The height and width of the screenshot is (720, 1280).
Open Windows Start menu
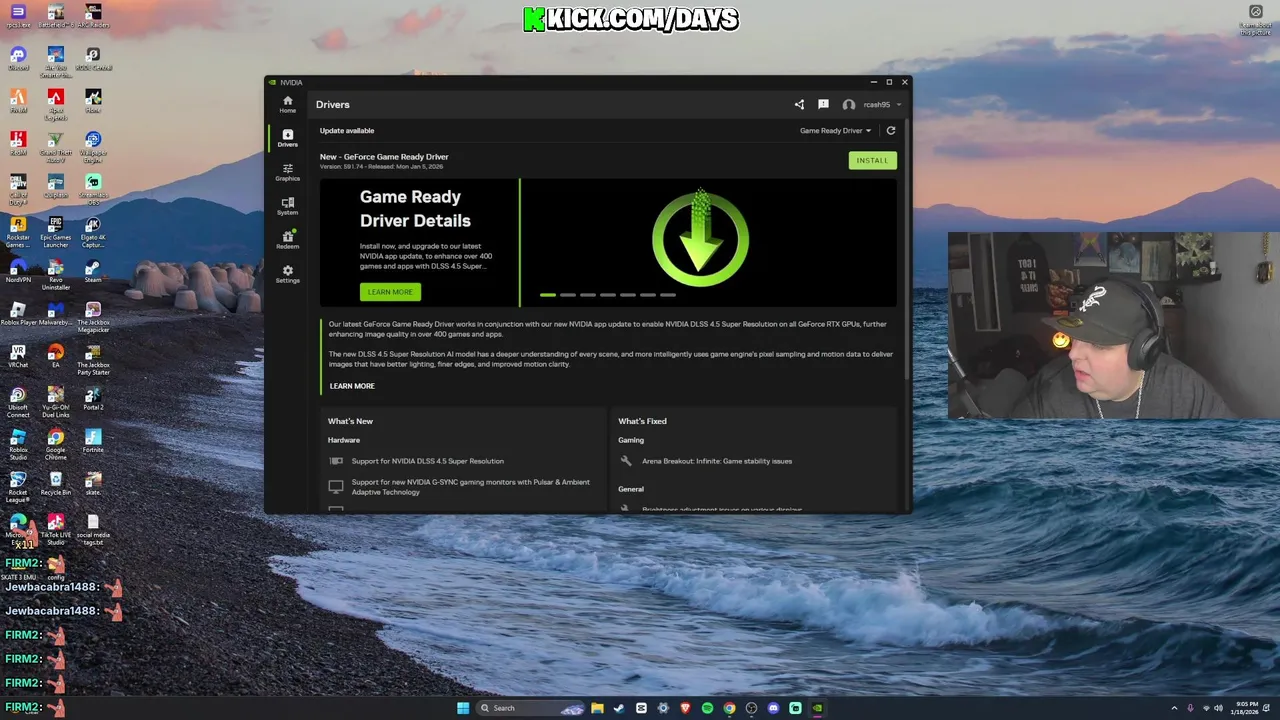point(463,708)
